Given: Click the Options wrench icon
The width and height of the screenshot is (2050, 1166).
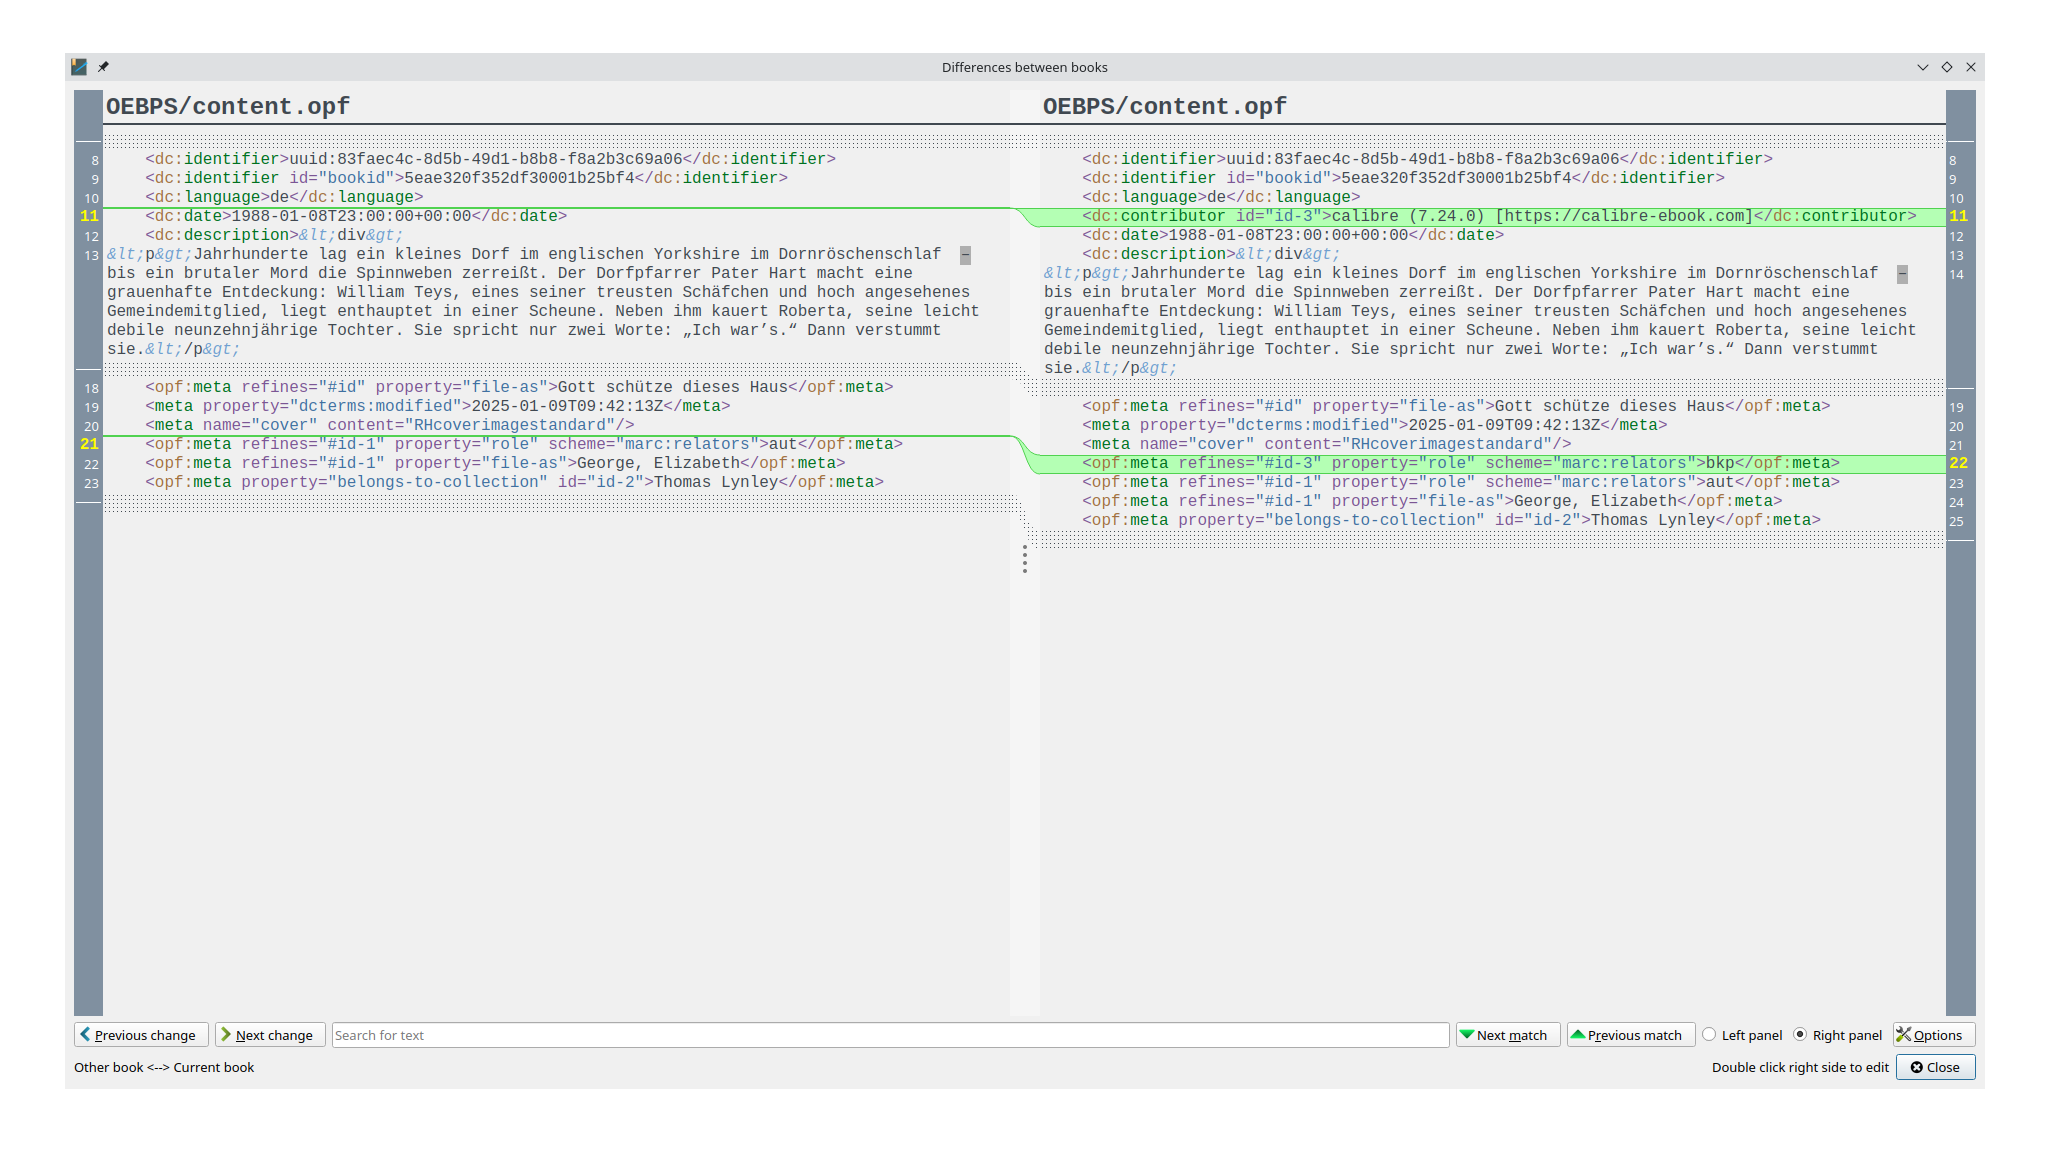Looking at the screenshot, I should pyautogui.click(x=1904, y=1035).
